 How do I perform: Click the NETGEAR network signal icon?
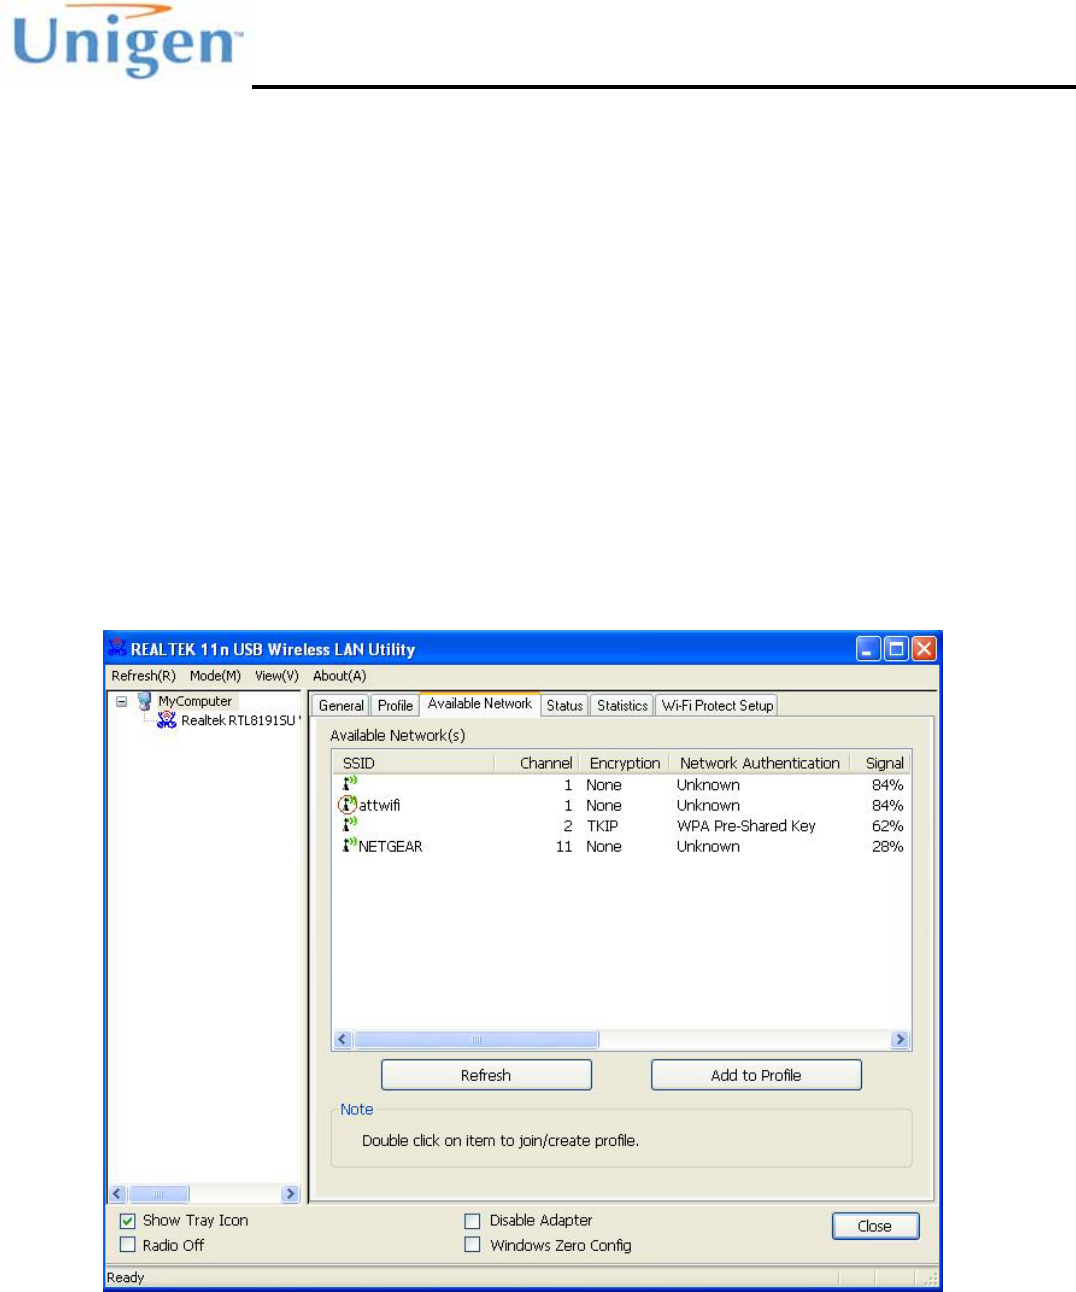(349, 845)
